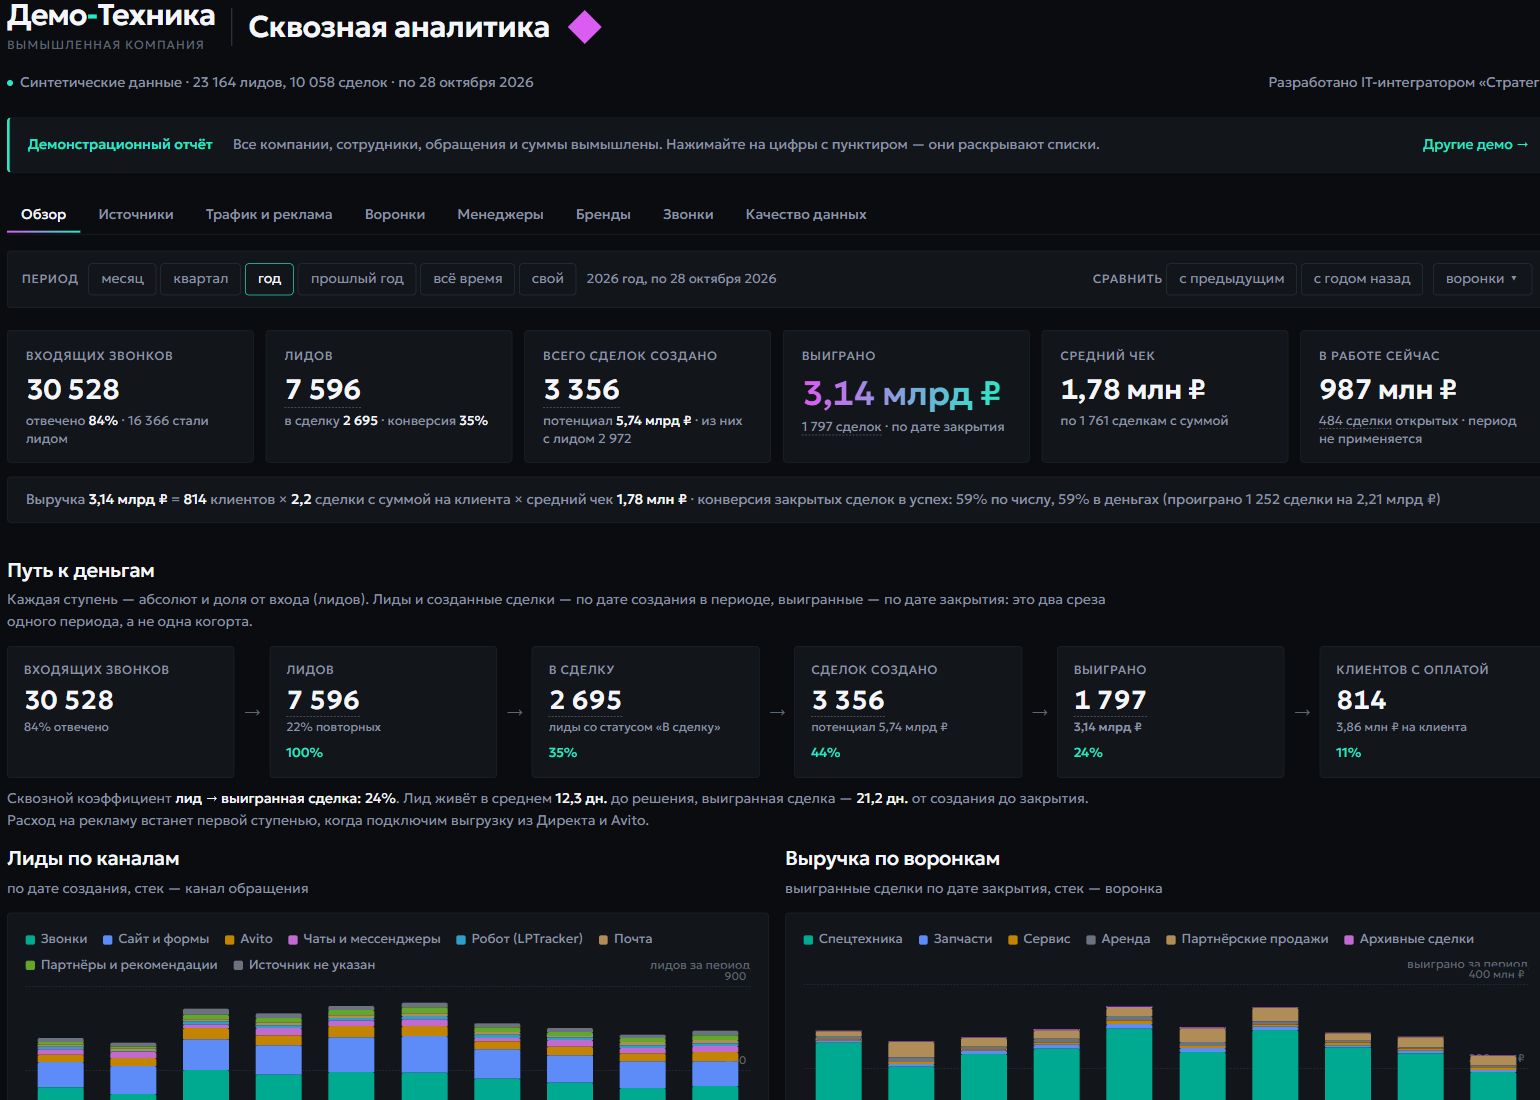Toggle Чаты и мессенджеры in the legend
Screen dimensions: 1540x1100
364,939
